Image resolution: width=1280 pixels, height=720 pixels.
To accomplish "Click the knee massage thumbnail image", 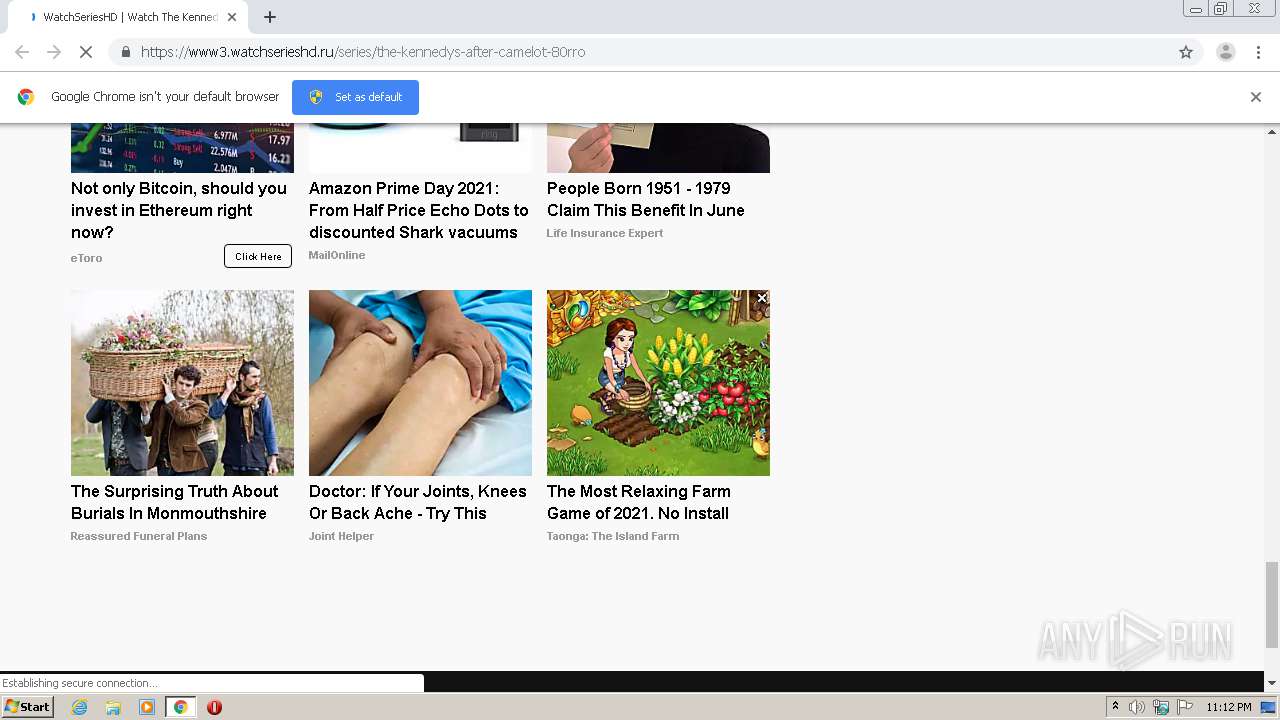I will pyautogui.click(x=420, y=383).
